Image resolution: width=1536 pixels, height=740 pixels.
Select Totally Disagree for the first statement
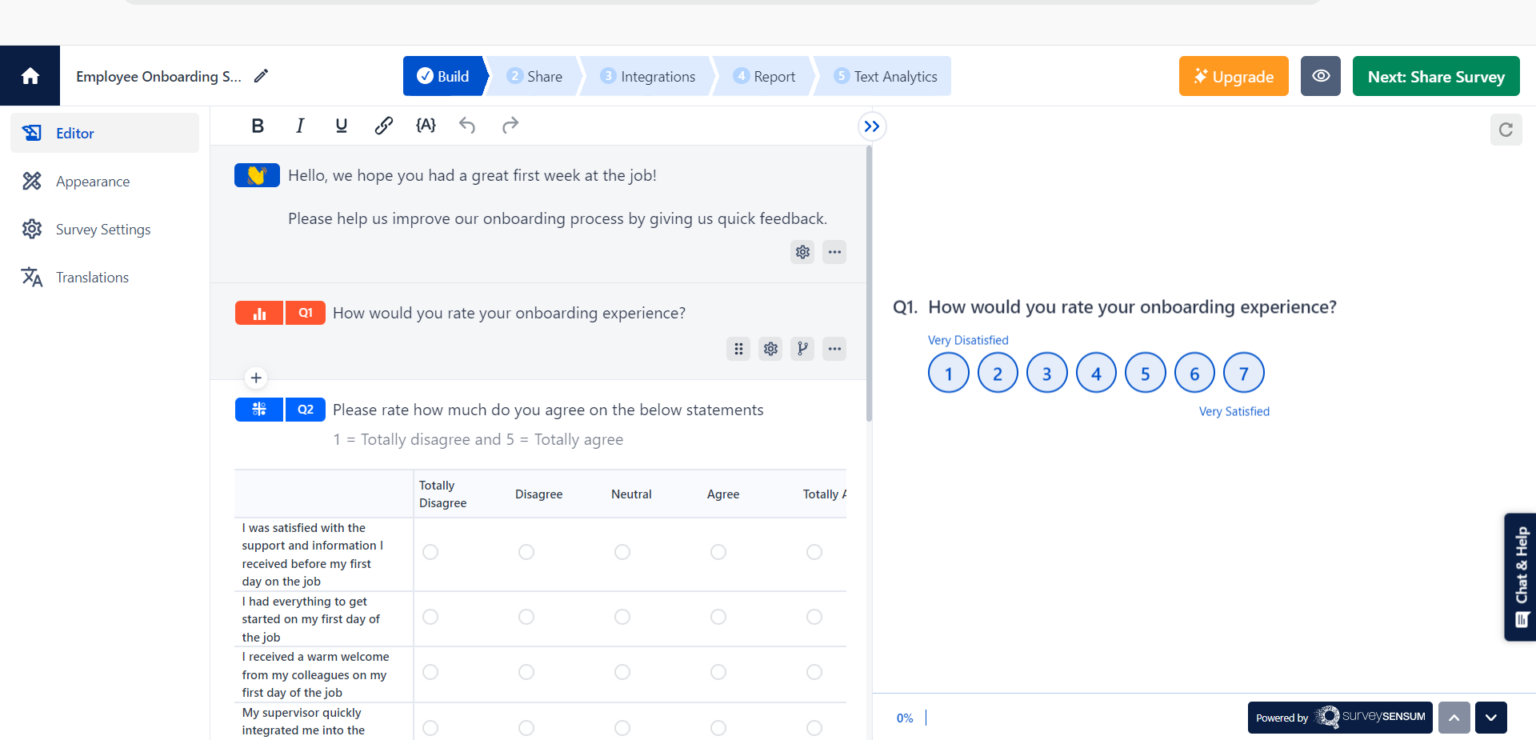pyautogui.click(x=430, y=551)
